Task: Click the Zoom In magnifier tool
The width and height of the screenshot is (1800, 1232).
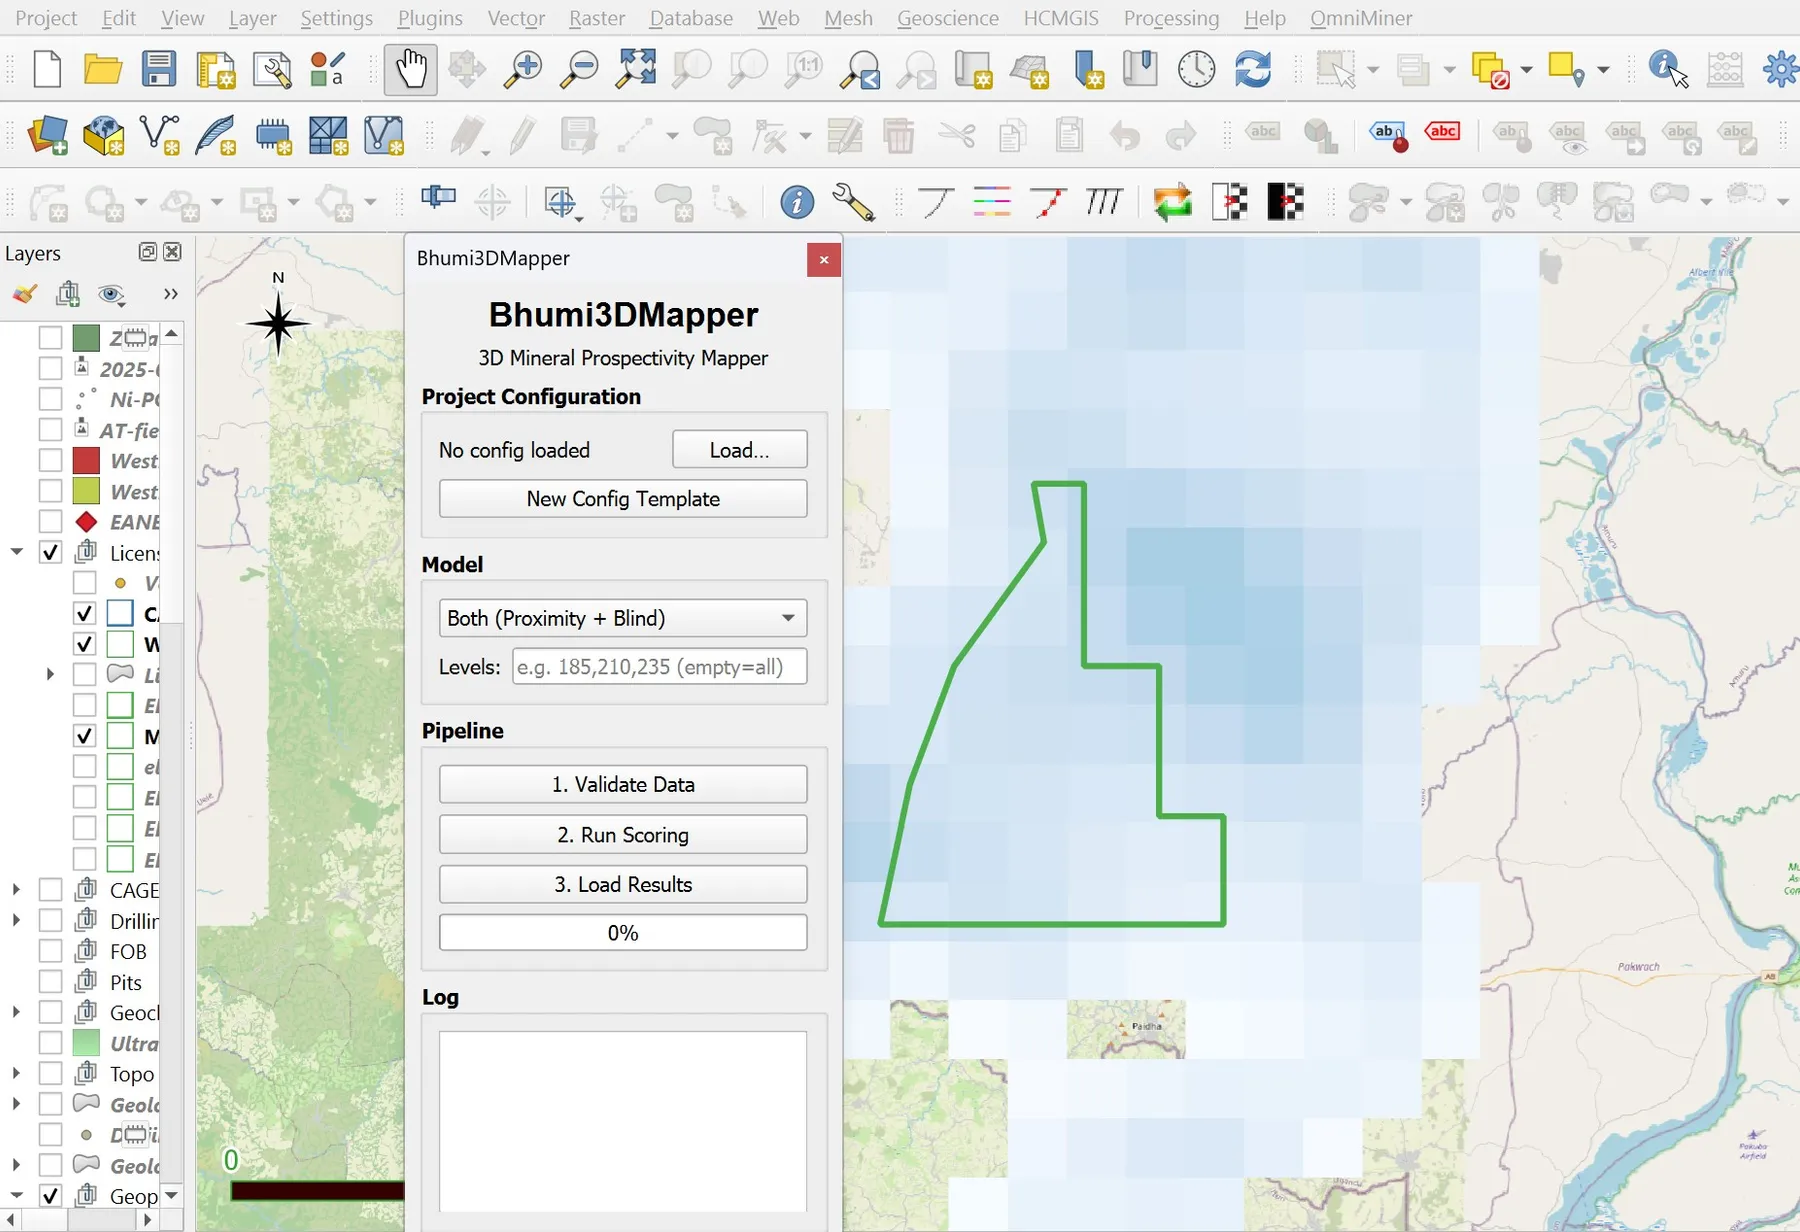Action: pyautogui.click(x=522, y=69)
